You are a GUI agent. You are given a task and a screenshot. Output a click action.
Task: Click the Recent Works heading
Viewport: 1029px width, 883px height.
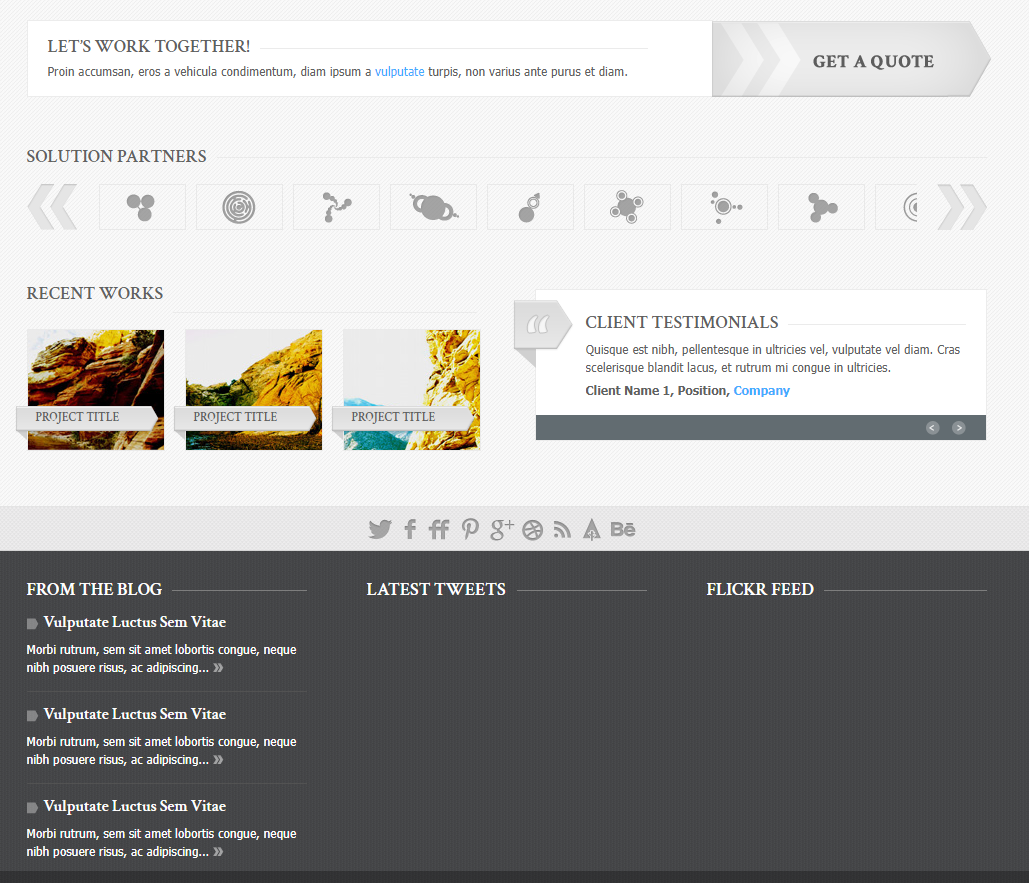point(94,293)
